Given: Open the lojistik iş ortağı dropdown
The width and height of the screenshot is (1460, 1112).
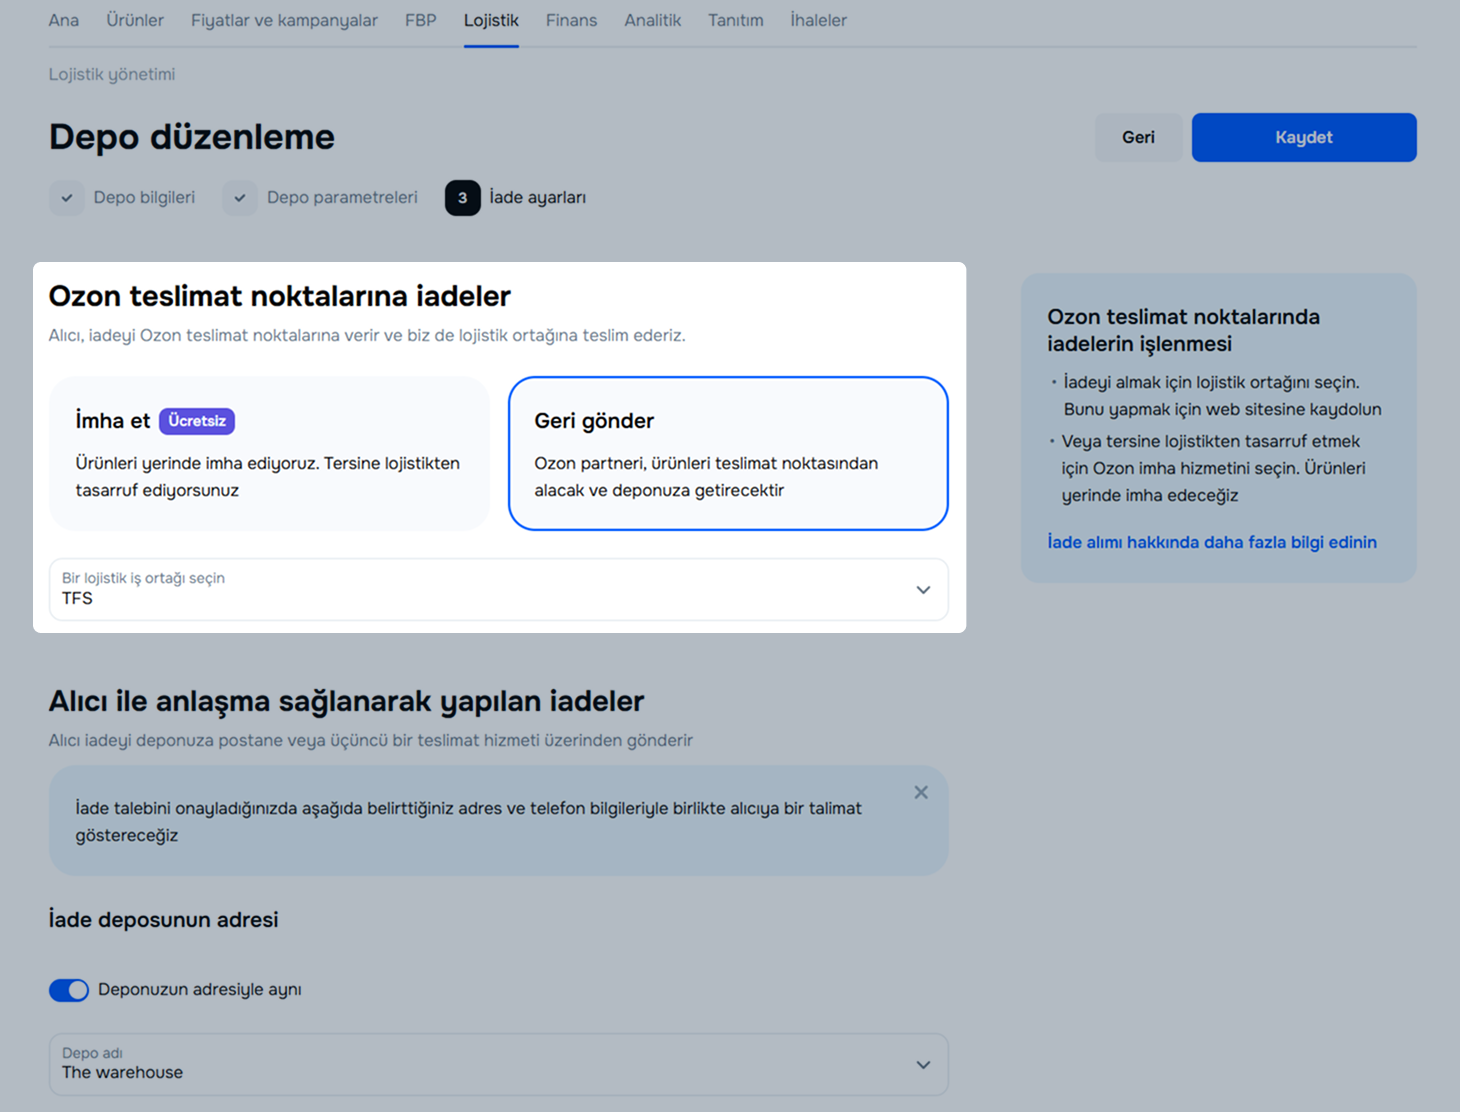Looking at the screenshot, I should coord(498,589).
